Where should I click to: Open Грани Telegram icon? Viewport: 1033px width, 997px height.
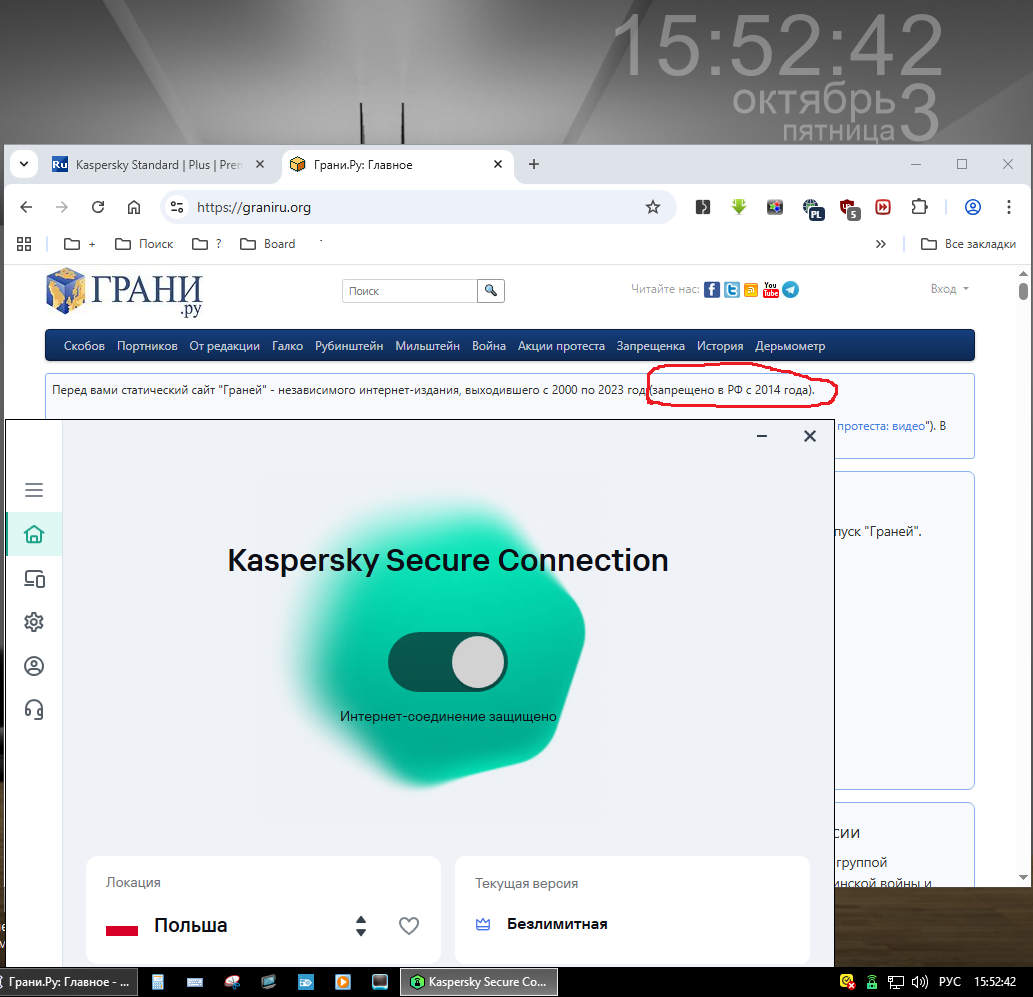tap(791, 290)
